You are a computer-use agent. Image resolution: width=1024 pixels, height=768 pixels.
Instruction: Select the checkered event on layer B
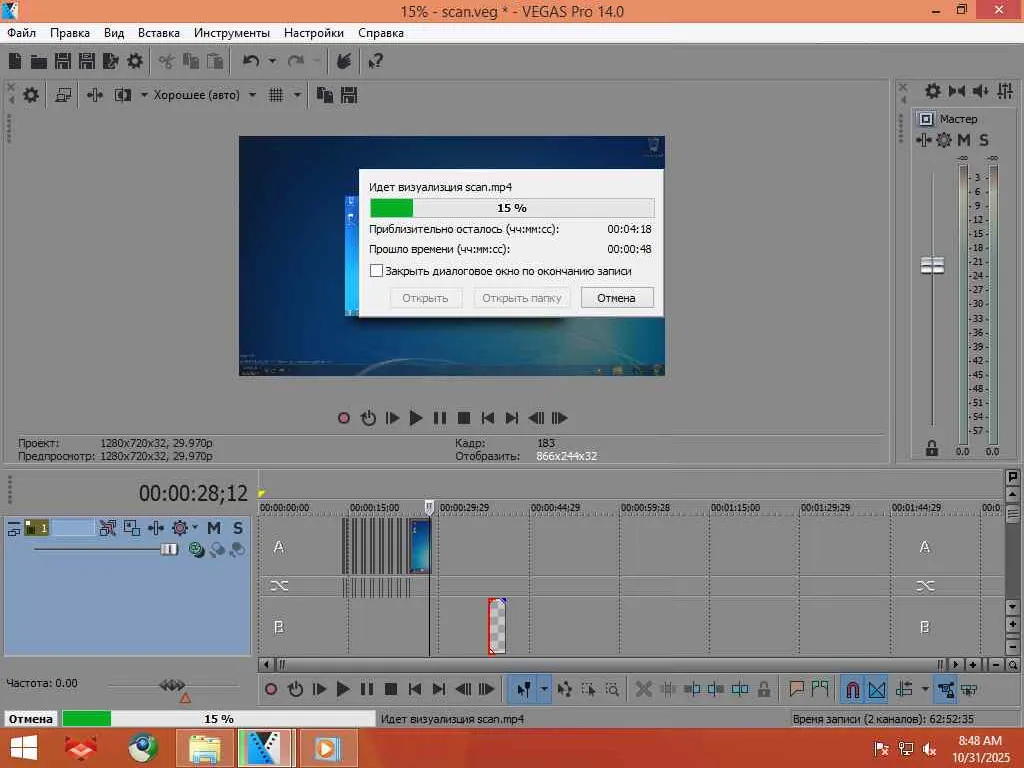coord(497,626)
